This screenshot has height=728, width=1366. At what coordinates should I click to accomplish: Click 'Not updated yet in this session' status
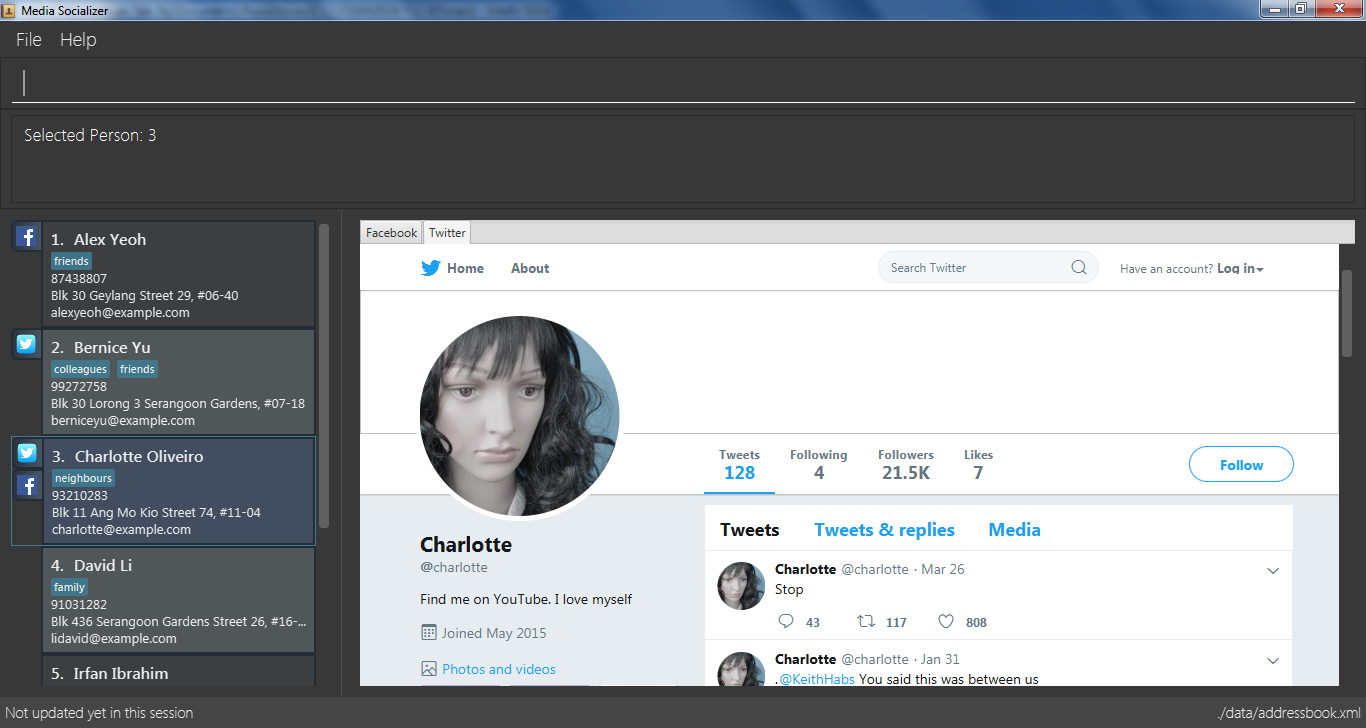[99, 713]
